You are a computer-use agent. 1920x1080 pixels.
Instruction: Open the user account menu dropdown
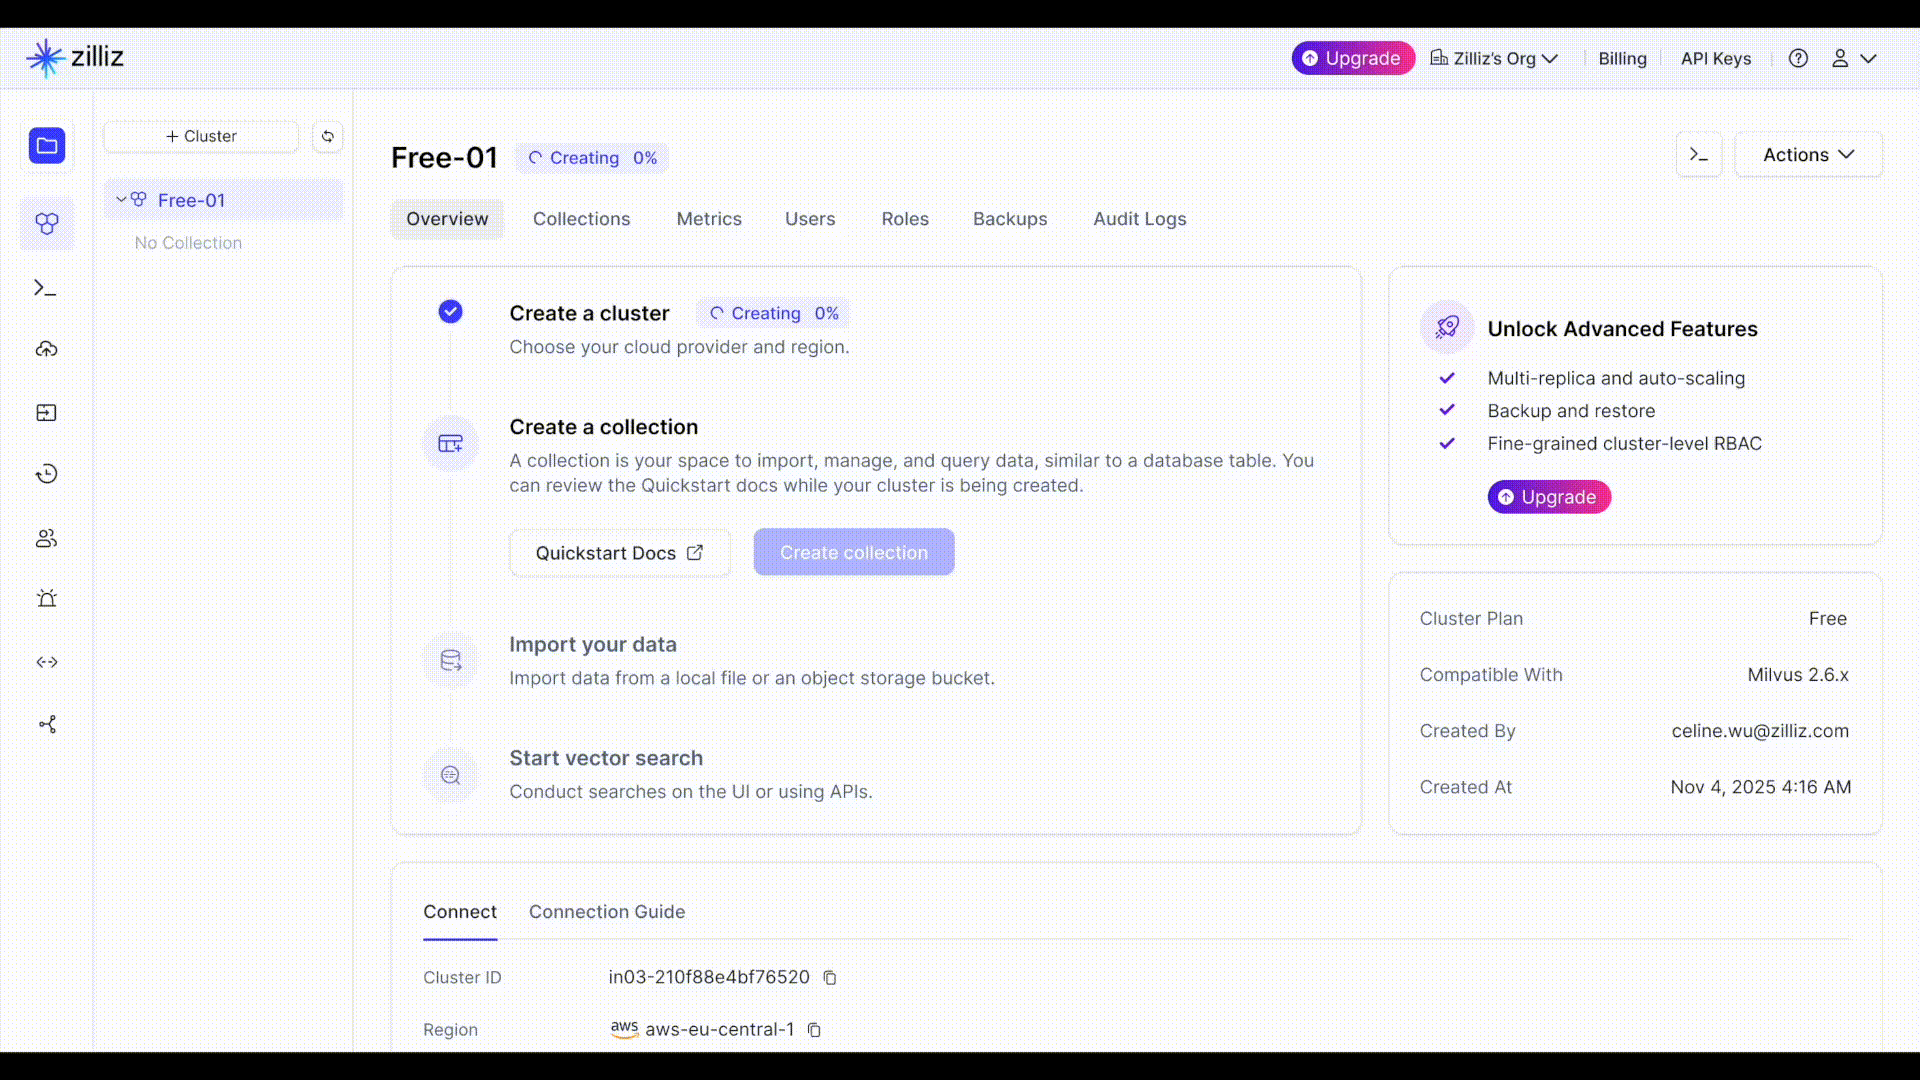tap(1853, 58)
